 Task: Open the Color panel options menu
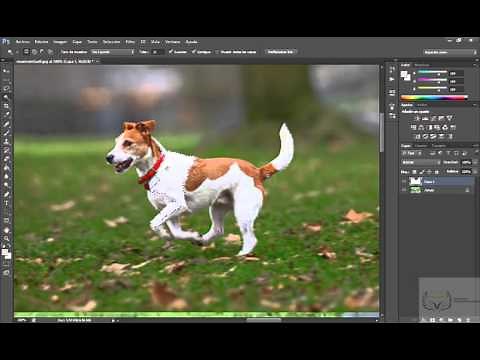tap(475, 65)
